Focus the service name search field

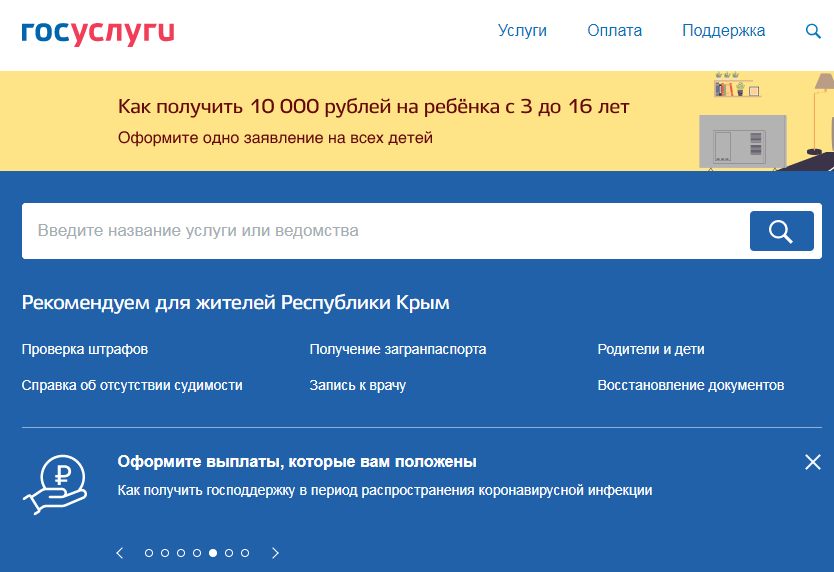tap(386, 231)
